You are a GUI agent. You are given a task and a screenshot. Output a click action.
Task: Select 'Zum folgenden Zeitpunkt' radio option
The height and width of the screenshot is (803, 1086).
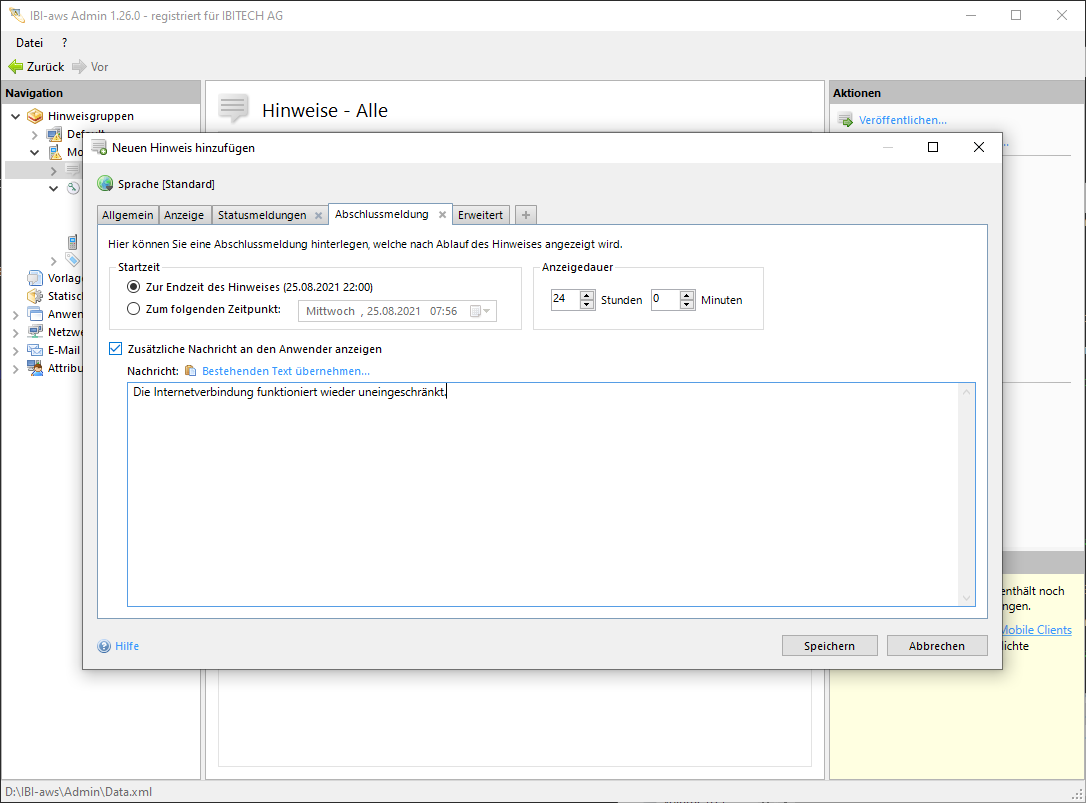(134, 309)
